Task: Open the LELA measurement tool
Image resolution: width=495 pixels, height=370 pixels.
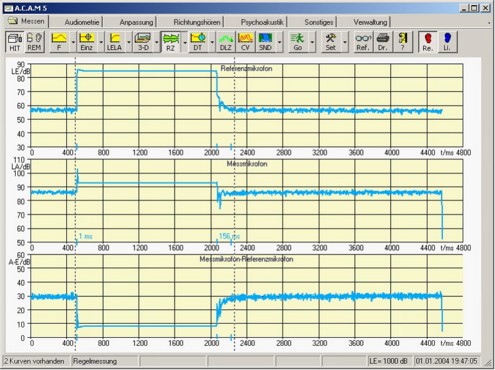Action: (x=114, y=42)
